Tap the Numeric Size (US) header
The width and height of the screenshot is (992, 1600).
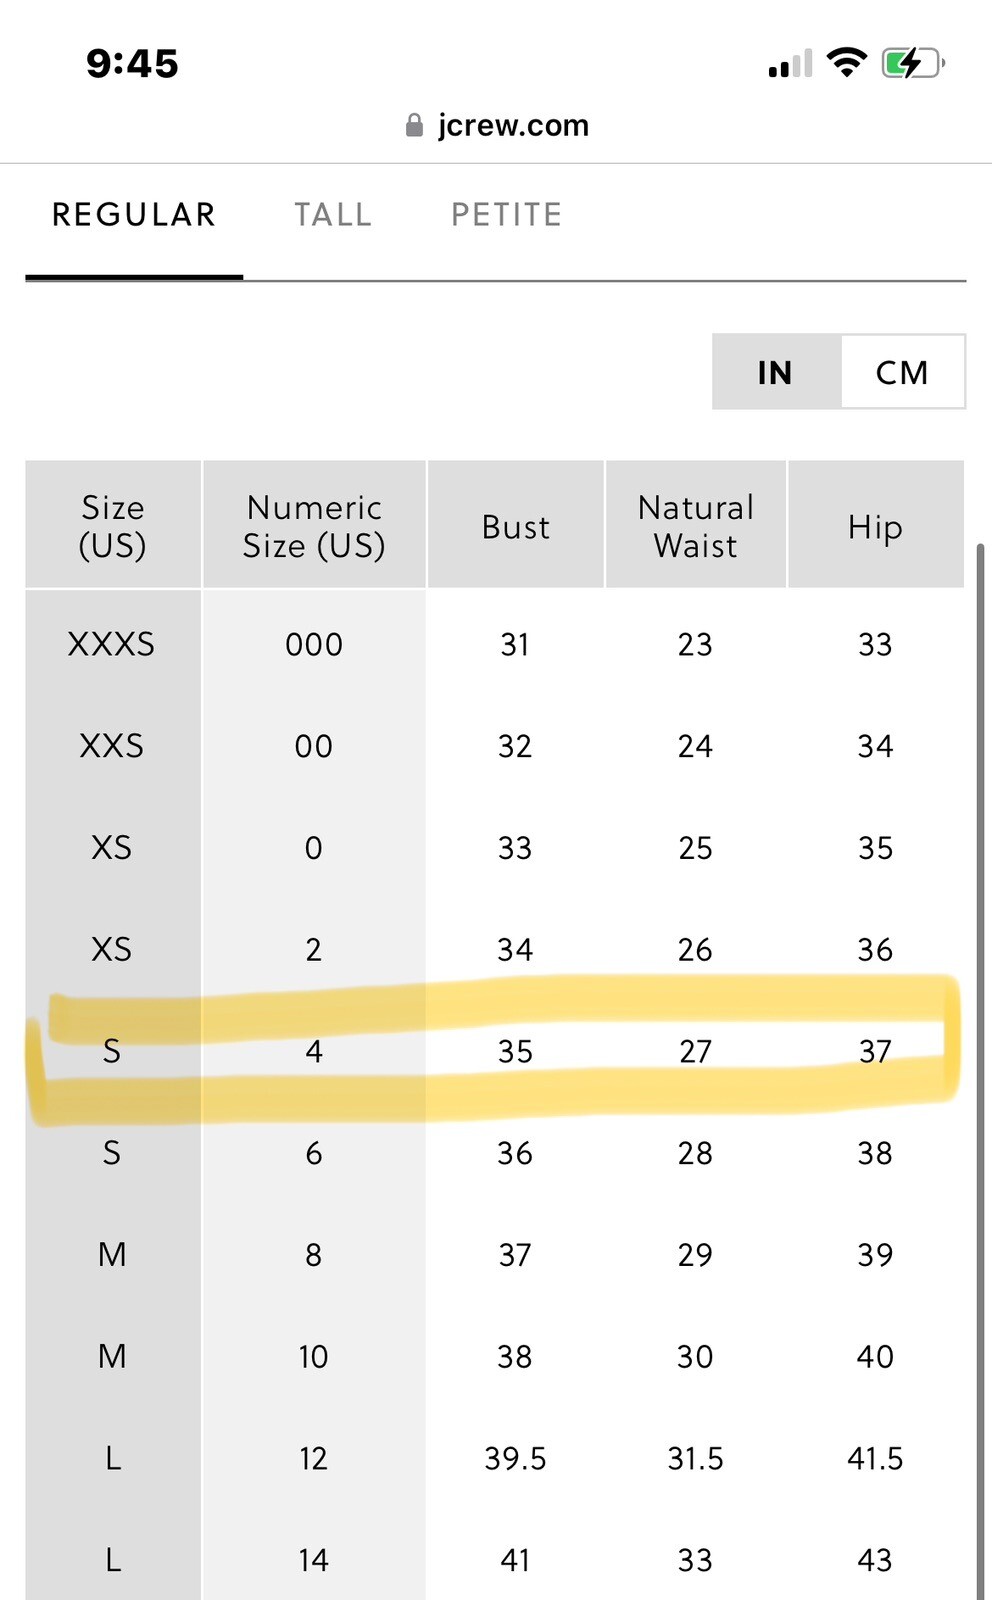pyautogui.click(x=314, y=525)
